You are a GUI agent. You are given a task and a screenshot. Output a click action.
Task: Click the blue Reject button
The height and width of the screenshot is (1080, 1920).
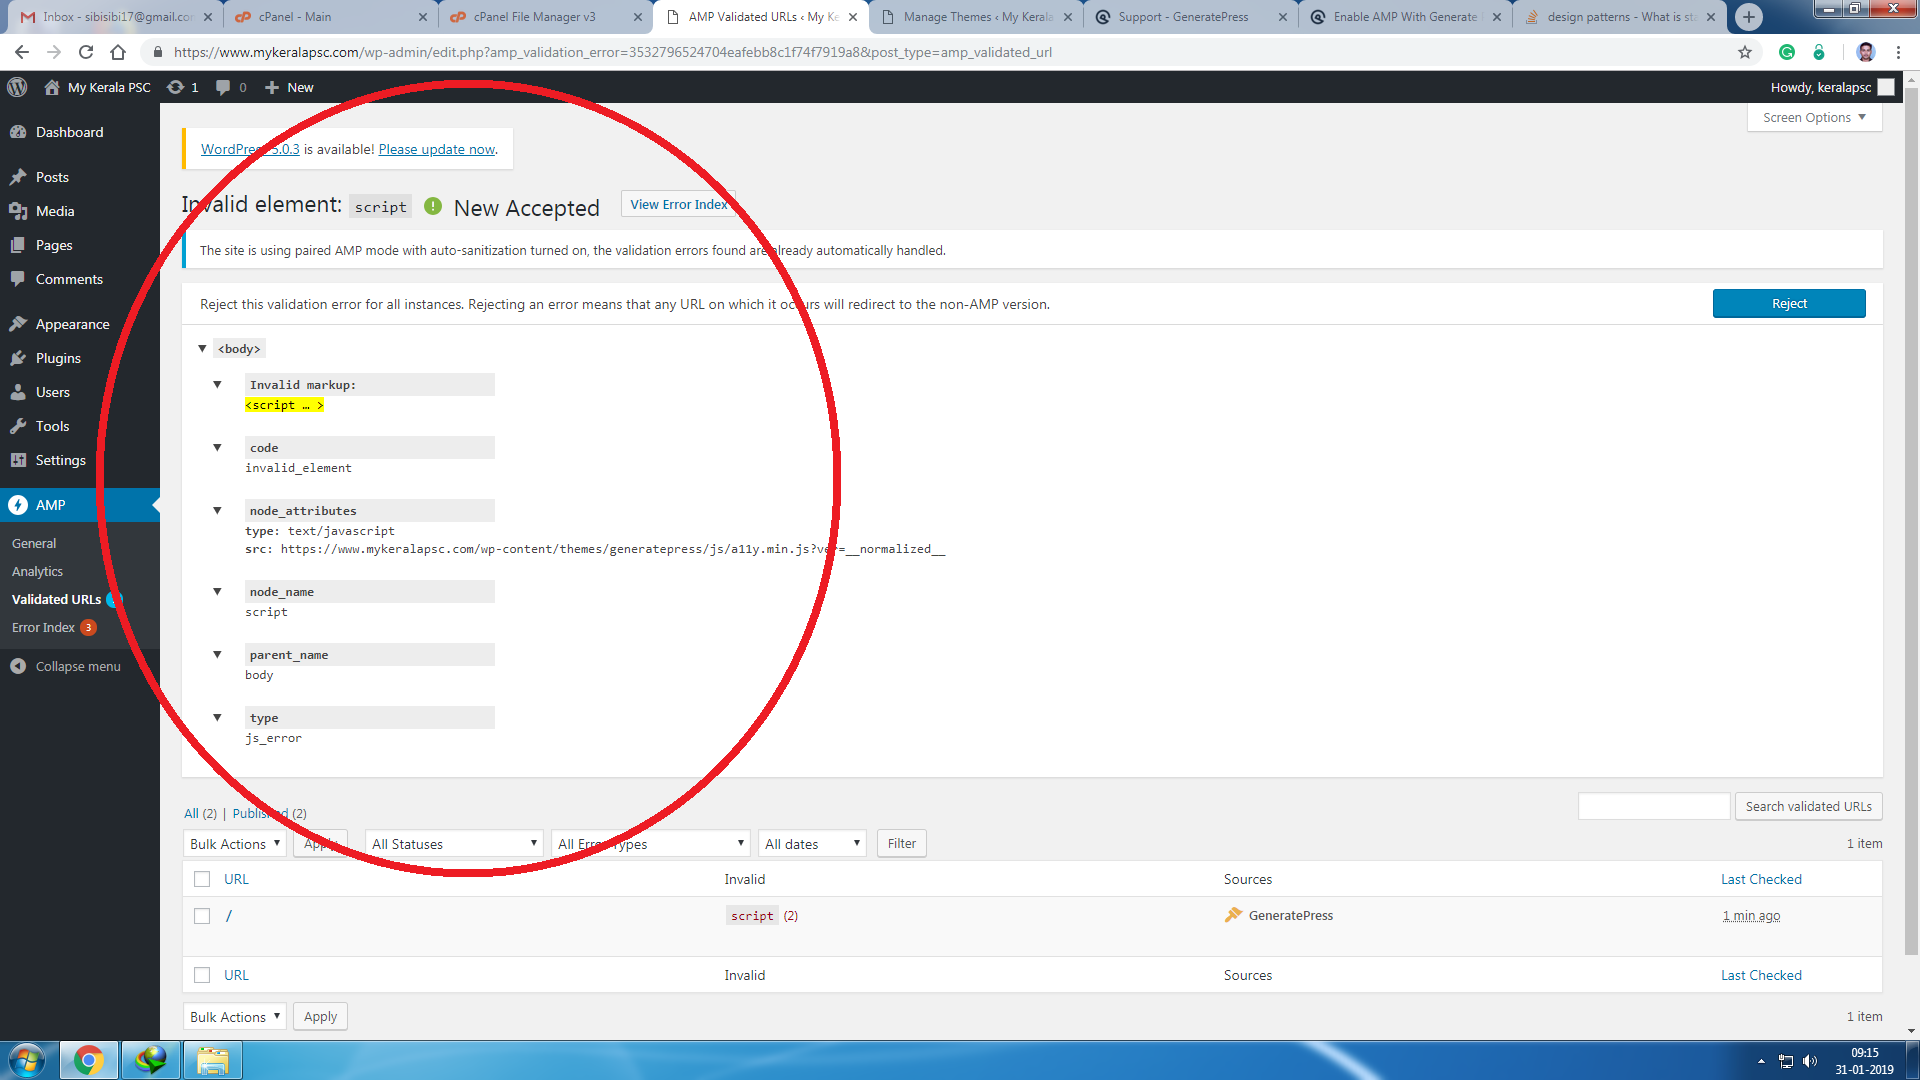(1788, 304)
